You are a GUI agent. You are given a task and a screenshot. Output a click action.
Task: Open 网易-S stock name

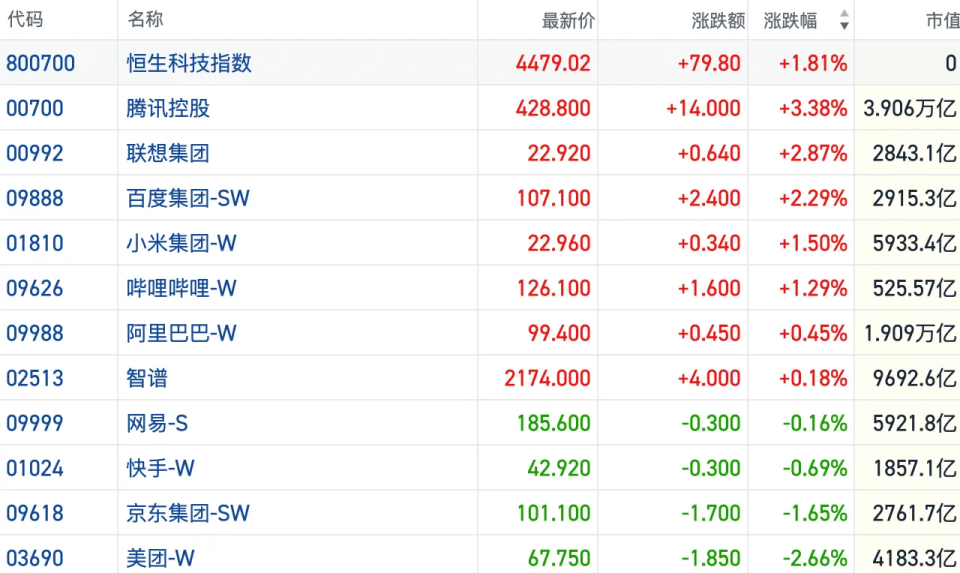pyautogui.click(x=157, y=423)
